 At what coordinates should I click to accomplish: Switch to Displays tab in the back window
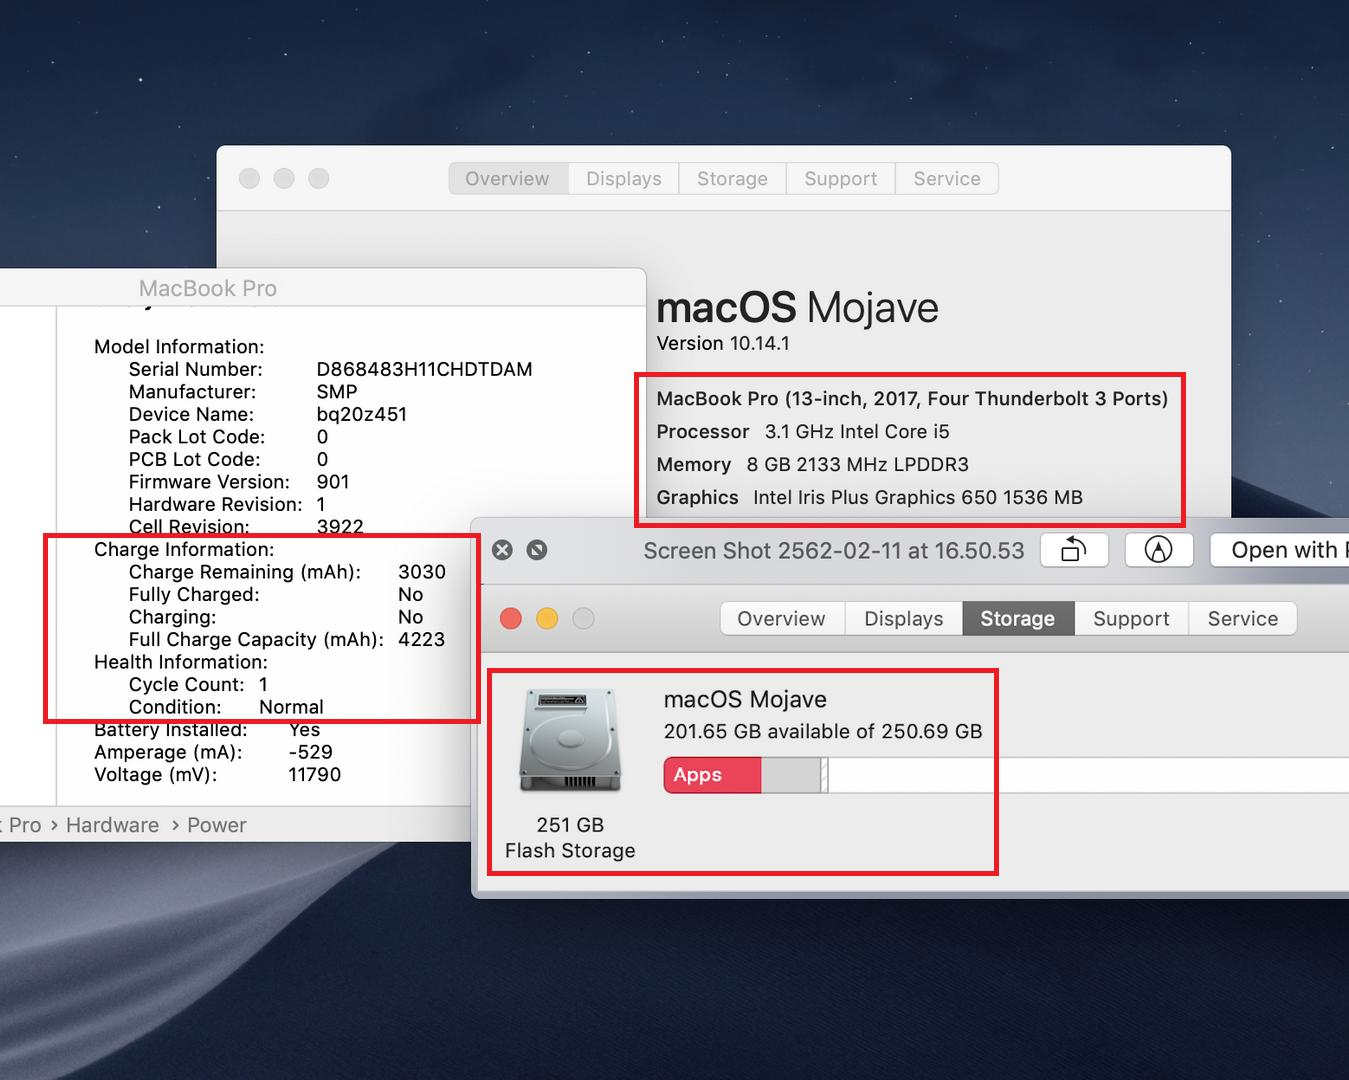[624, 179]
